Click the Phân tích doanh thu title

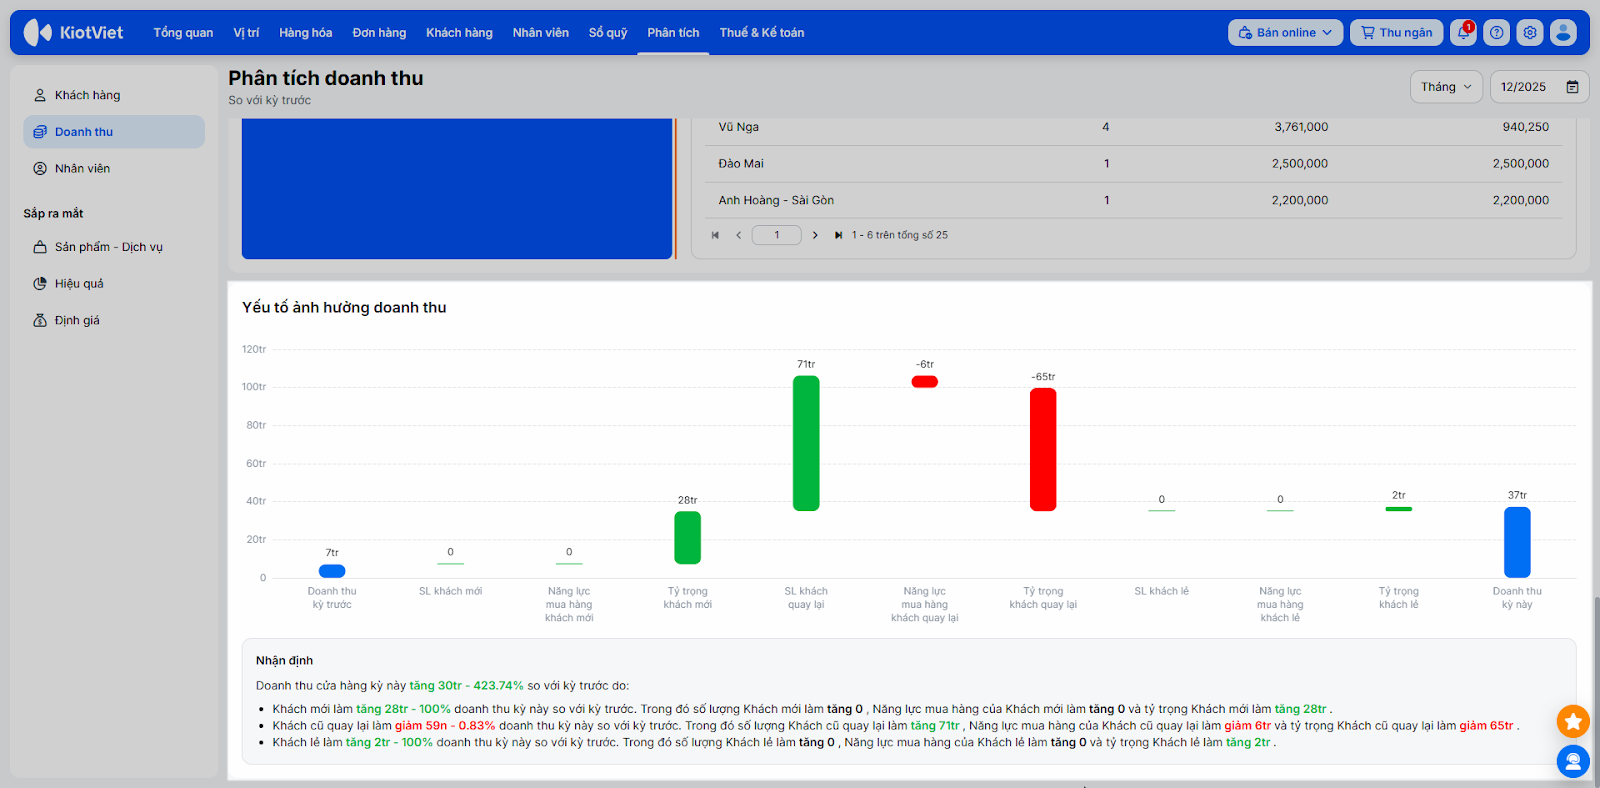(x=326, y=78)
